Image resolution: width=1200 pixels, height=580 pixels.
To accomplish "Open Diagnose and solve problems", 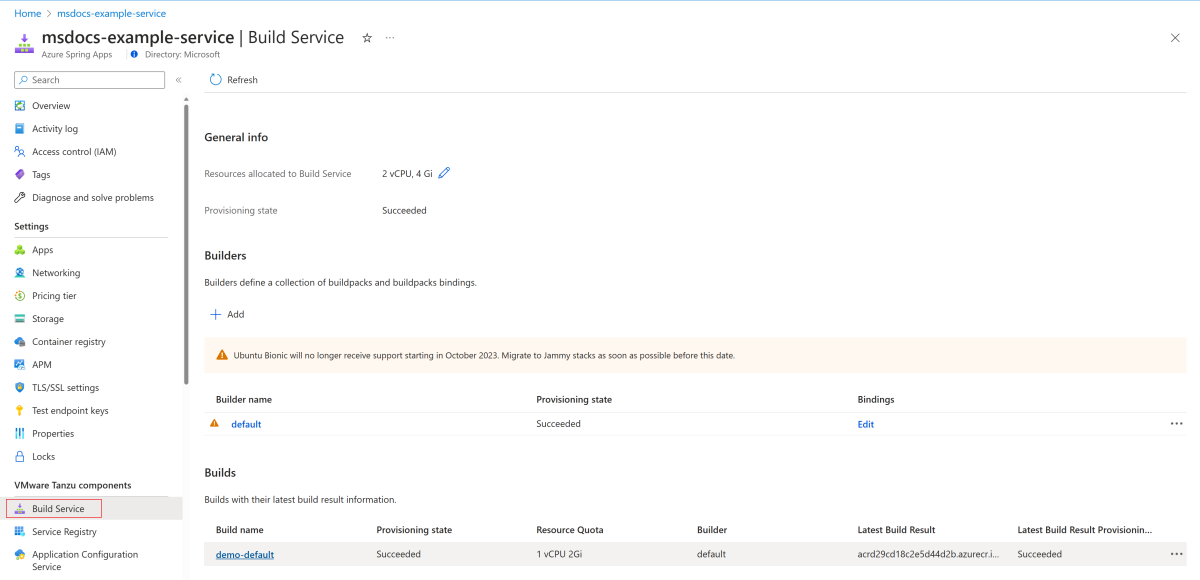I will (93, 198).
